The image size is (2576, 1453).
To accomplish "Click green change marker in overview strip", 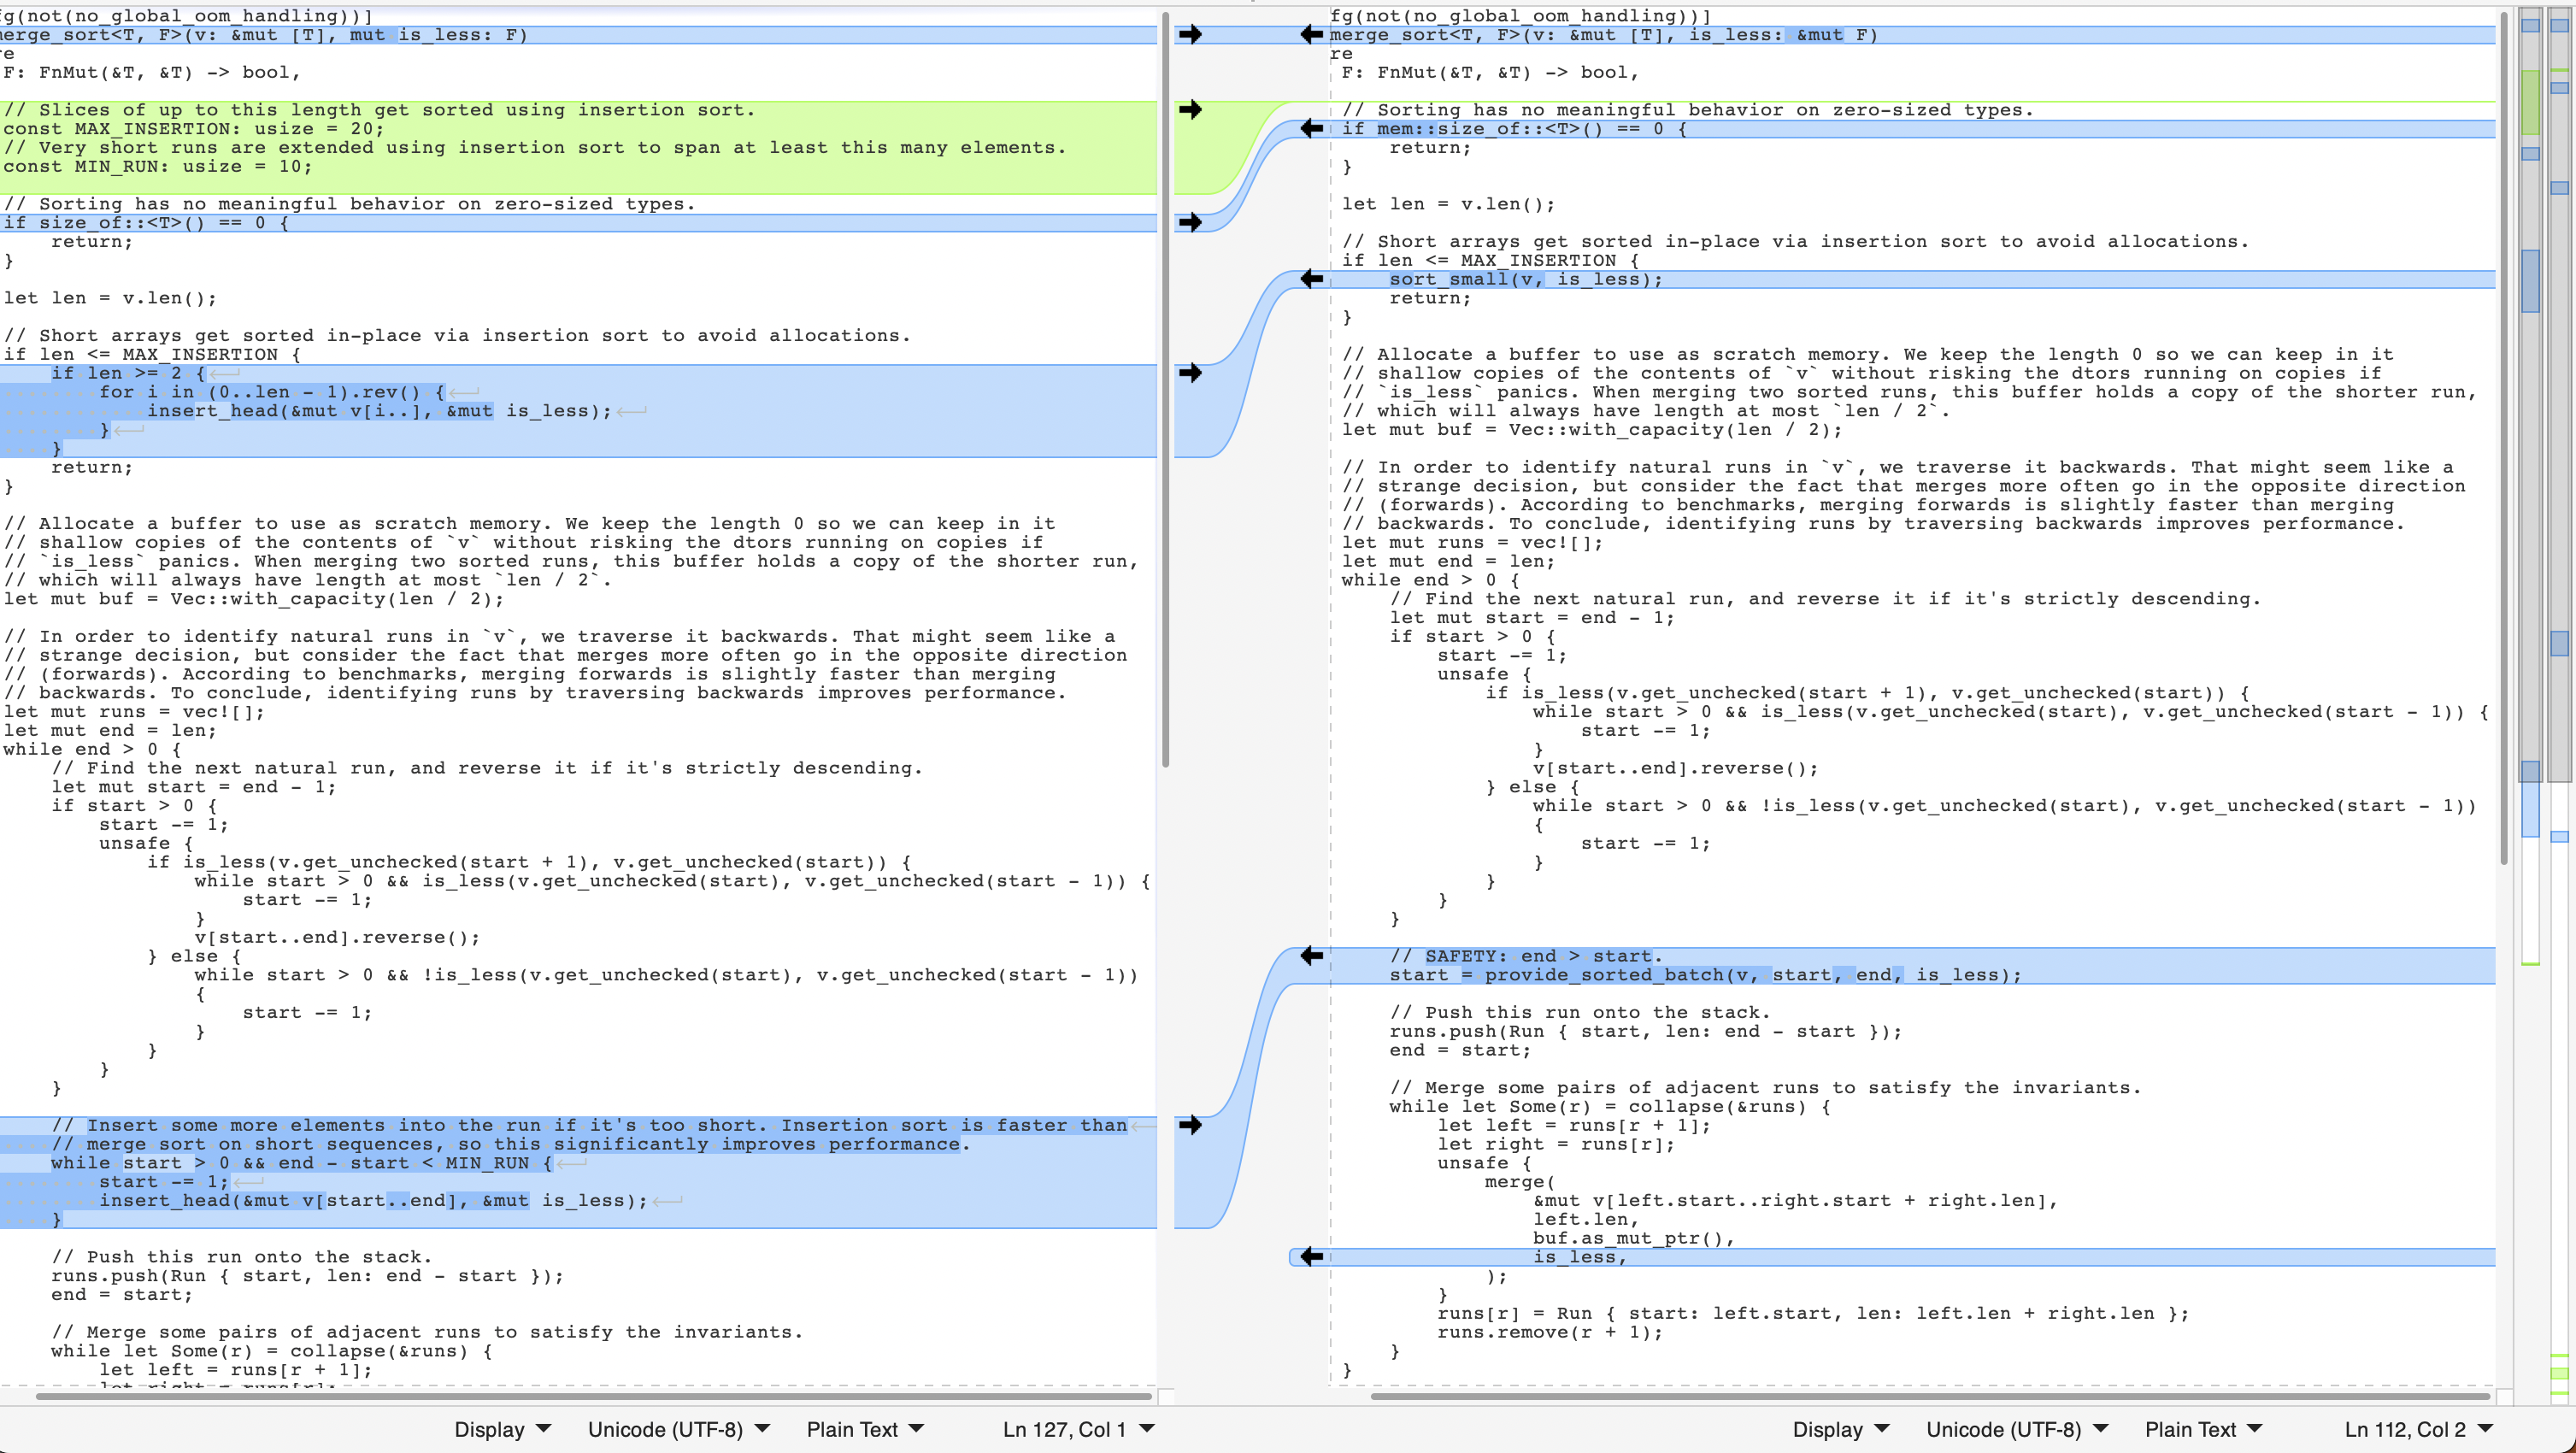I will [2530, 100].
